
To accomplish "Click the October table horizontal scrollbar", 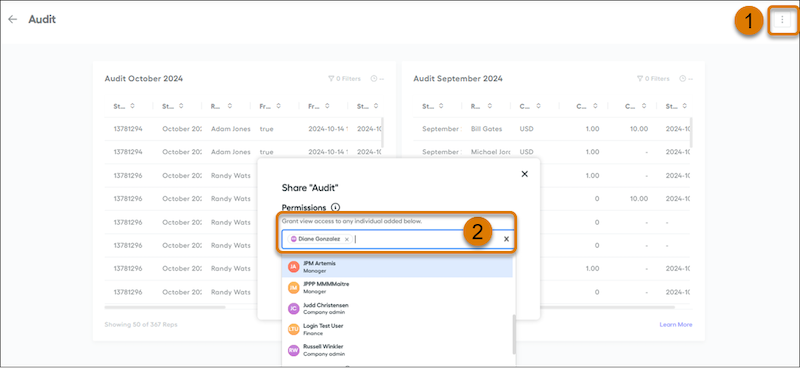I will point(165,307).
